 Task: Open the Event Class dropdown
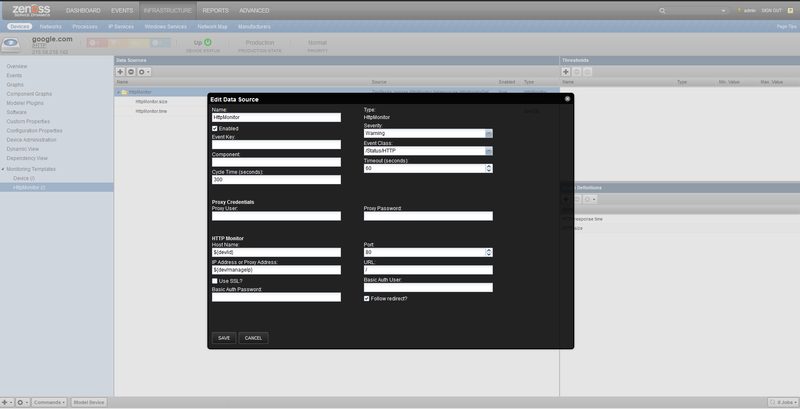tap(489, 151)
